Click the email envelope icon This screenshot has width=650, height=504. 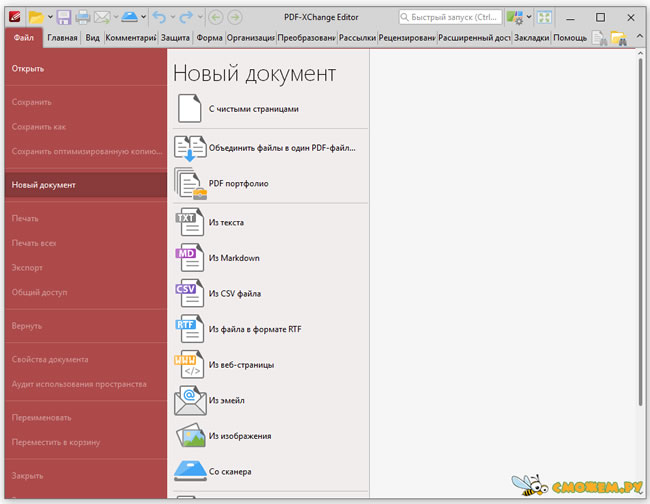point(189,400)
